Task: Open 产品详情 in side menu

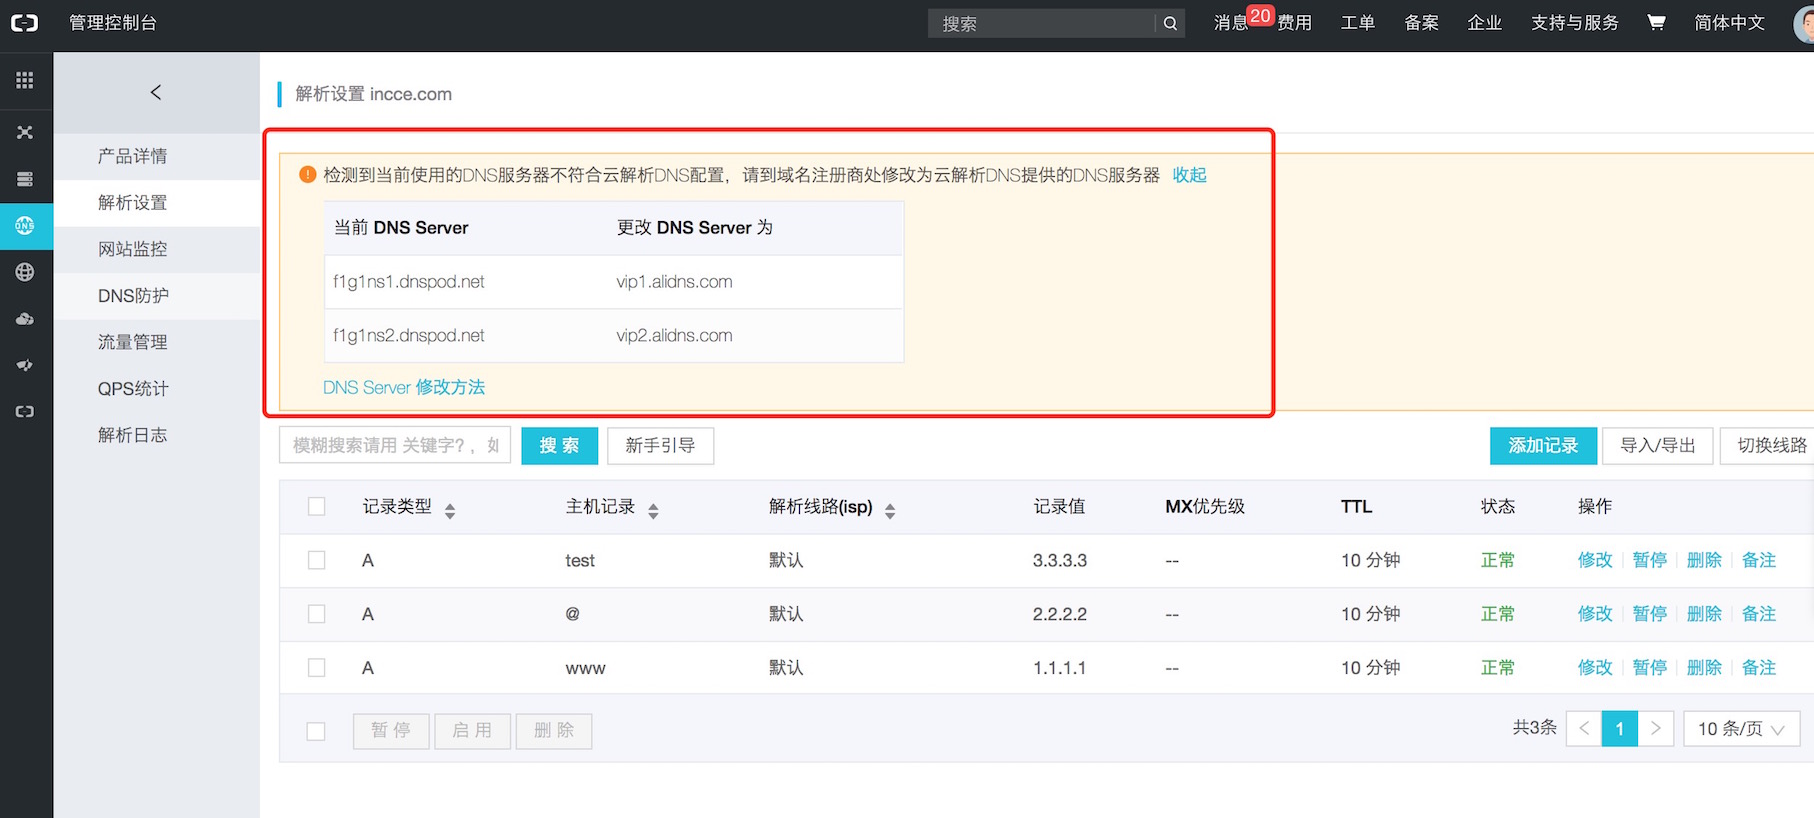Action: click(x=157, y=156)
